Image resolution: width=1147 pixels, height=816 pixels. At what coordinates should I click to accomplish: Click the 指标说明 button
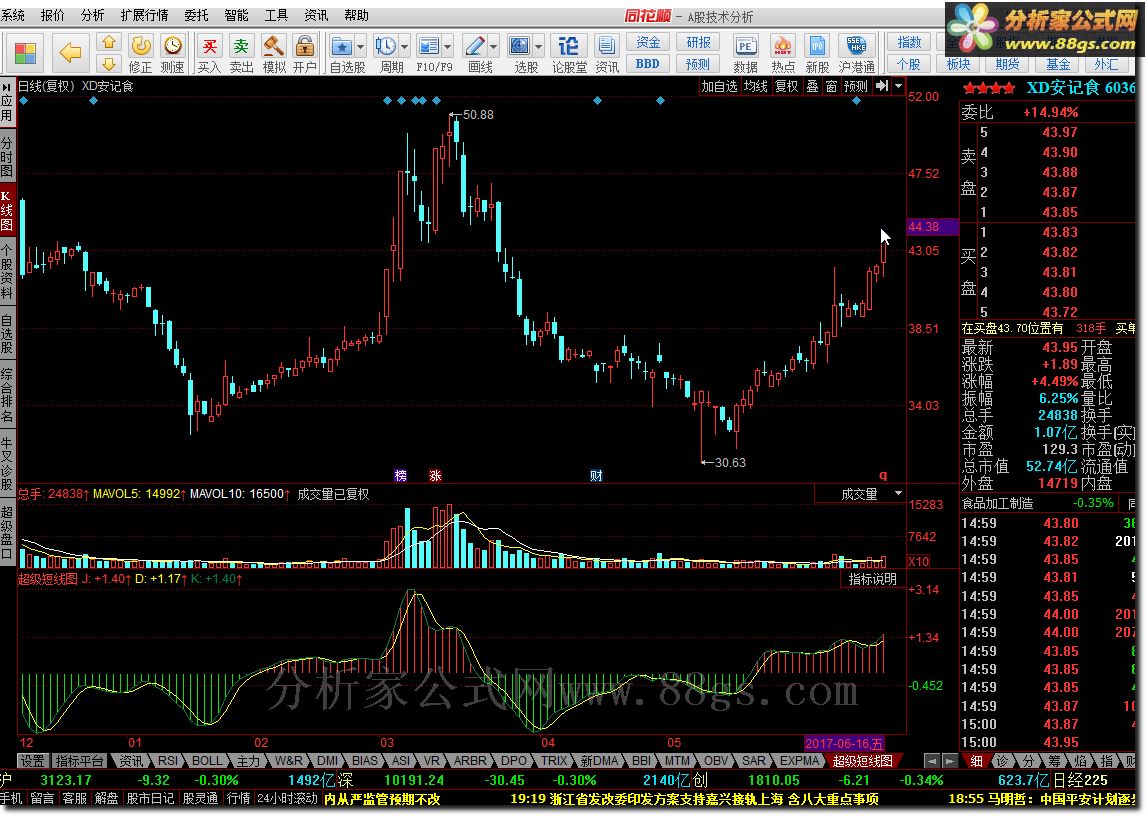872,579
